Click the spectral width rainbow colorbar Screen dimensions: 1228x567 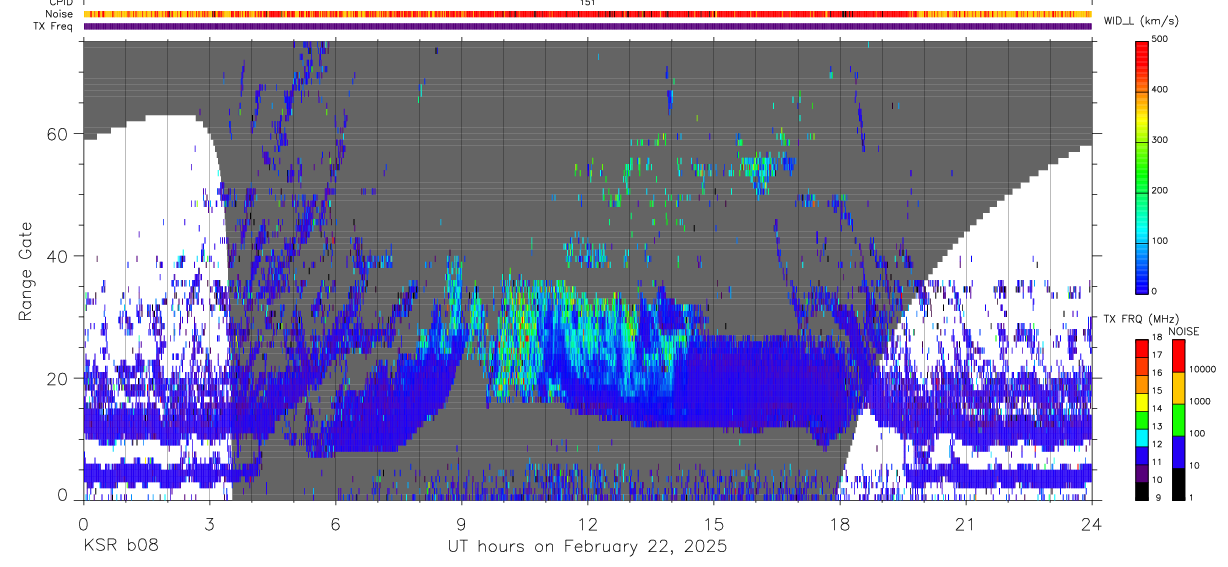(1142, 166)
